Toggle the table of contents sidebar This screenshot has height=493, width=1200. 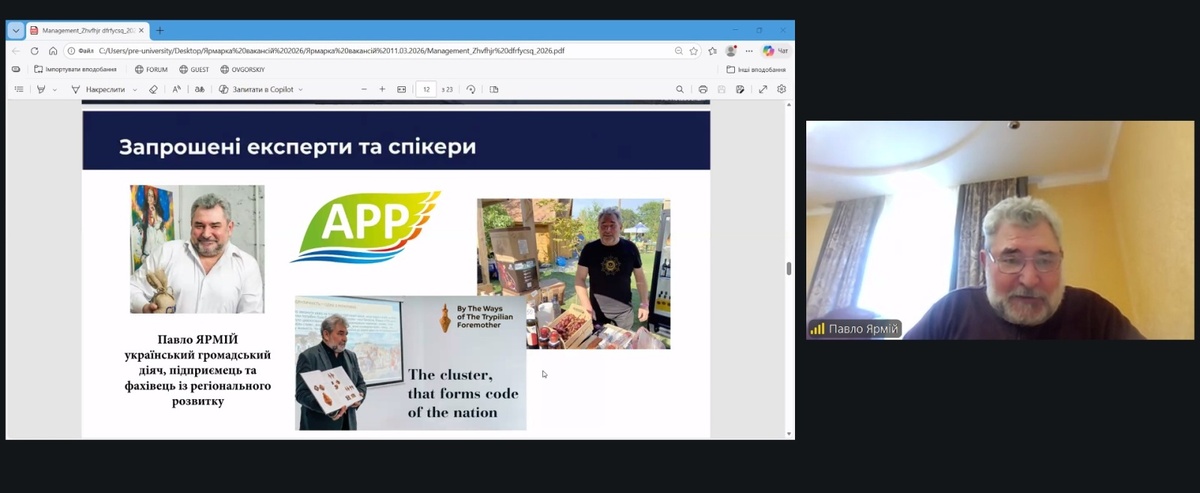coord(18,89)
